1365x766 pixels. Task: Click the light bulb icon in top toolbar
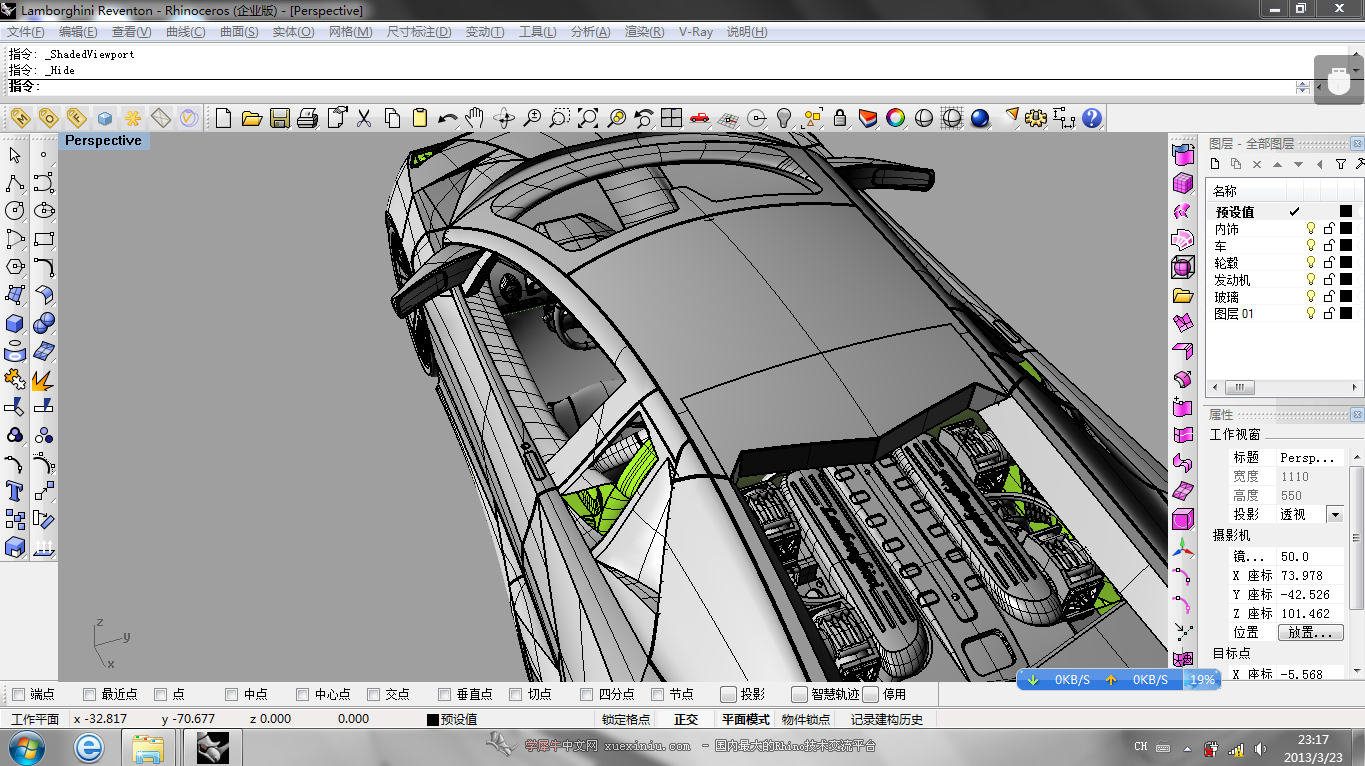[784, 118]
